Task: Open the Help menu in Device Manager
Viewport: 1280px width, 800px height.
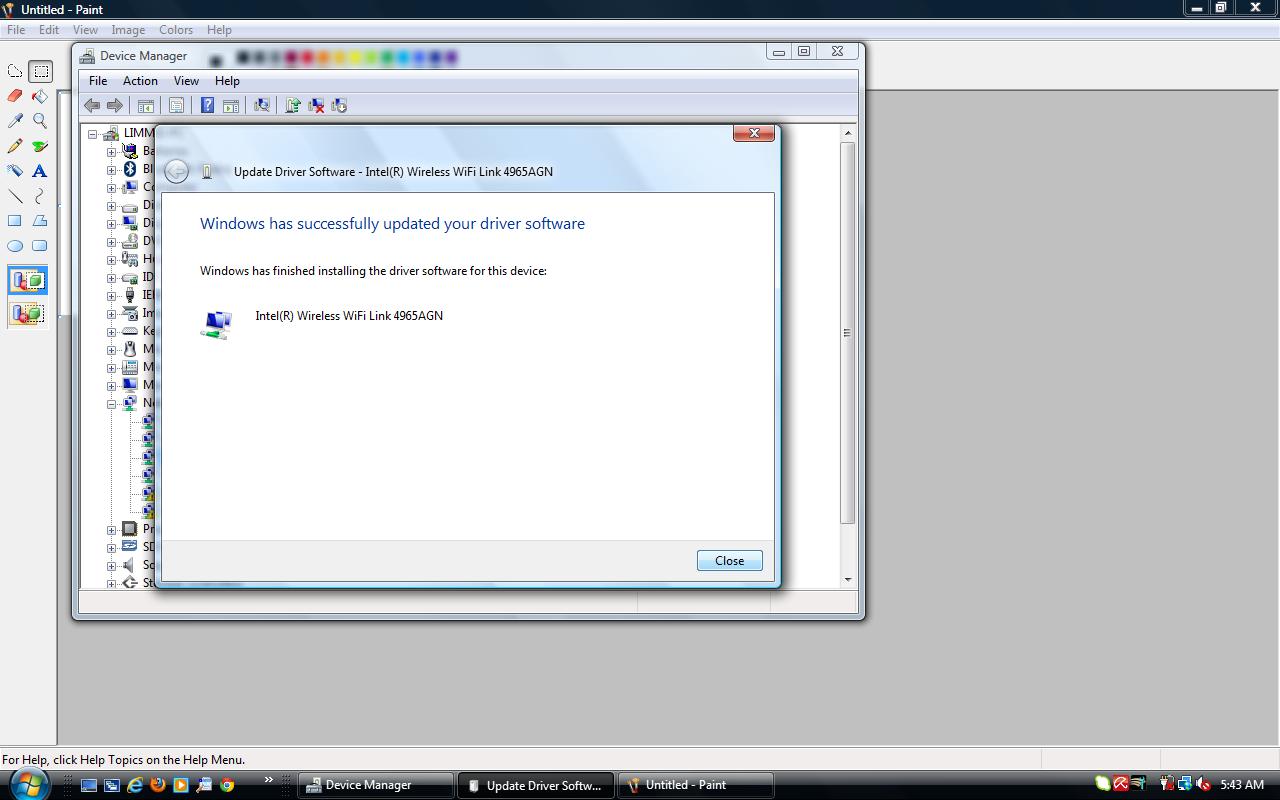Action: tap(227, 81)
